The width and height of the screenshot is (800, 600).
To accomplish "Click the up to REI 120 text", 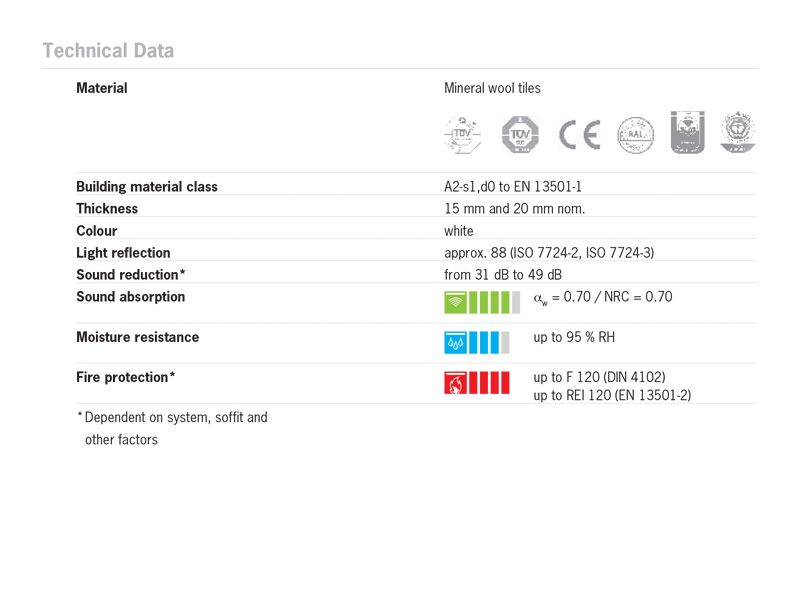I will [612, 395].
